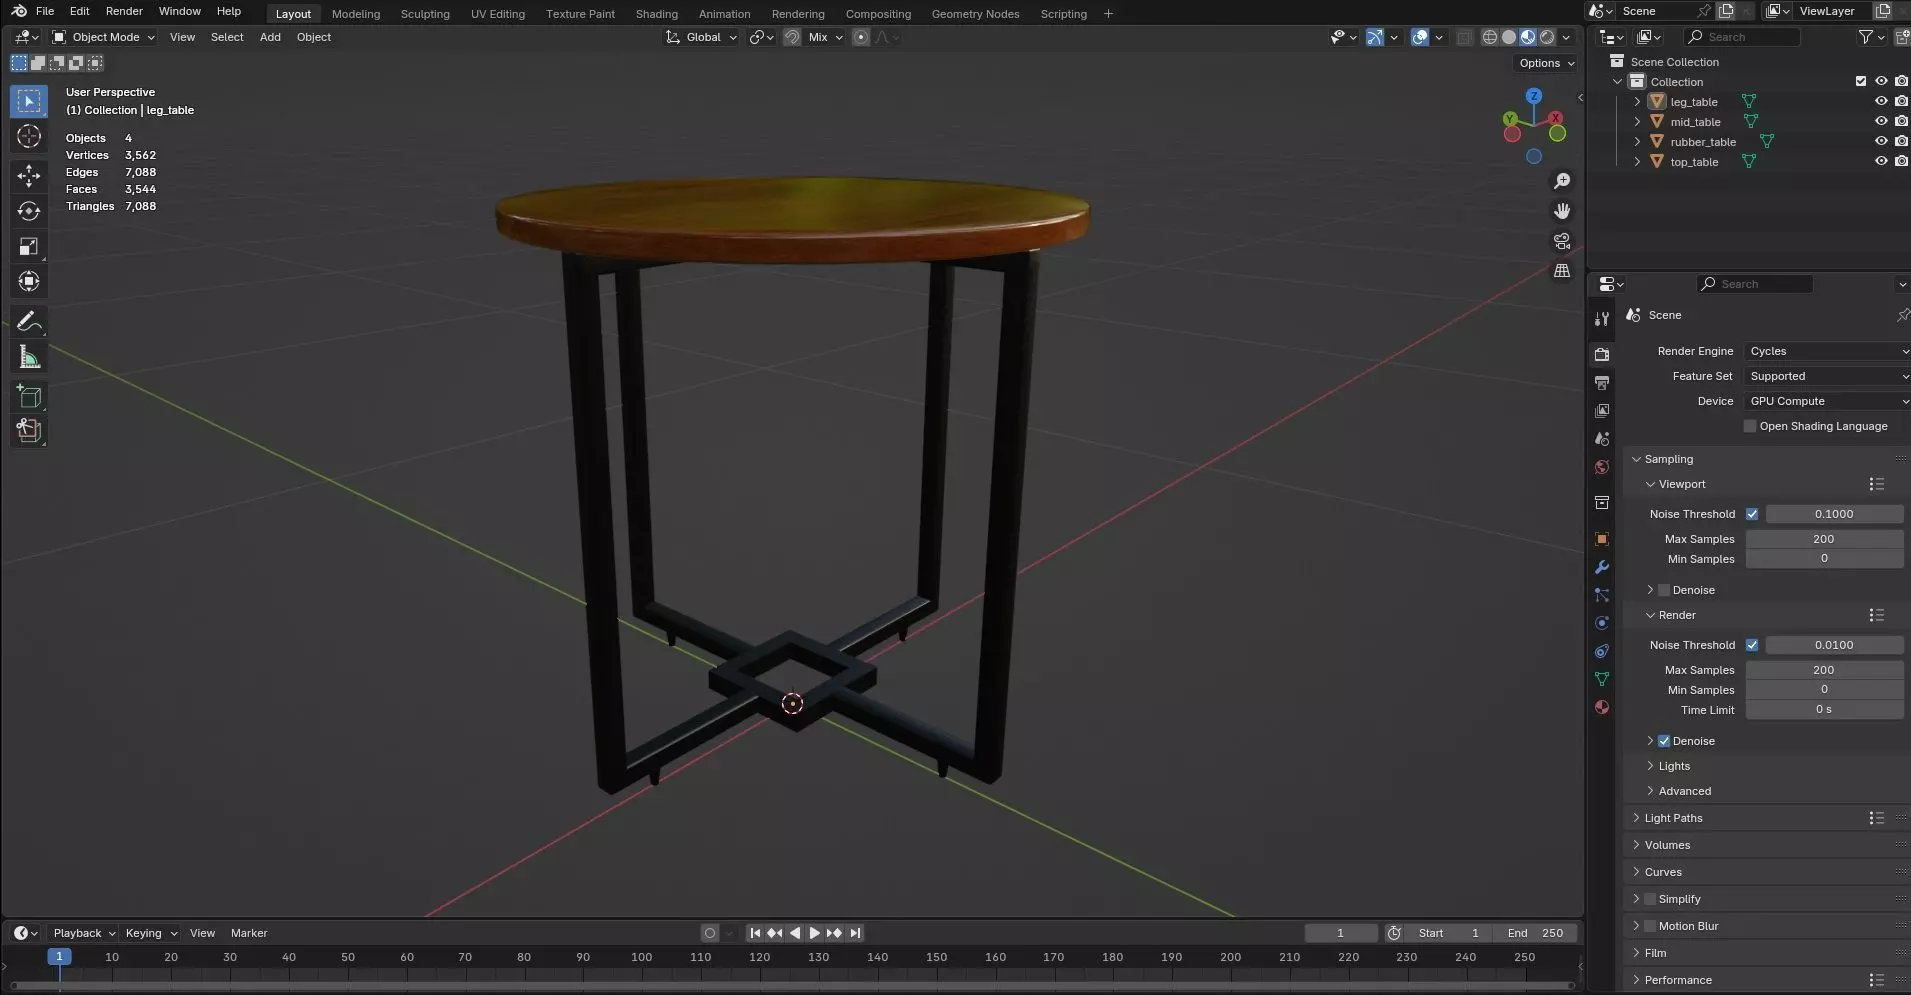Open Feature Set dropdown
Image resolution: width=1911 pixels, height=995 pixels.
click(x=1827, y=376)
